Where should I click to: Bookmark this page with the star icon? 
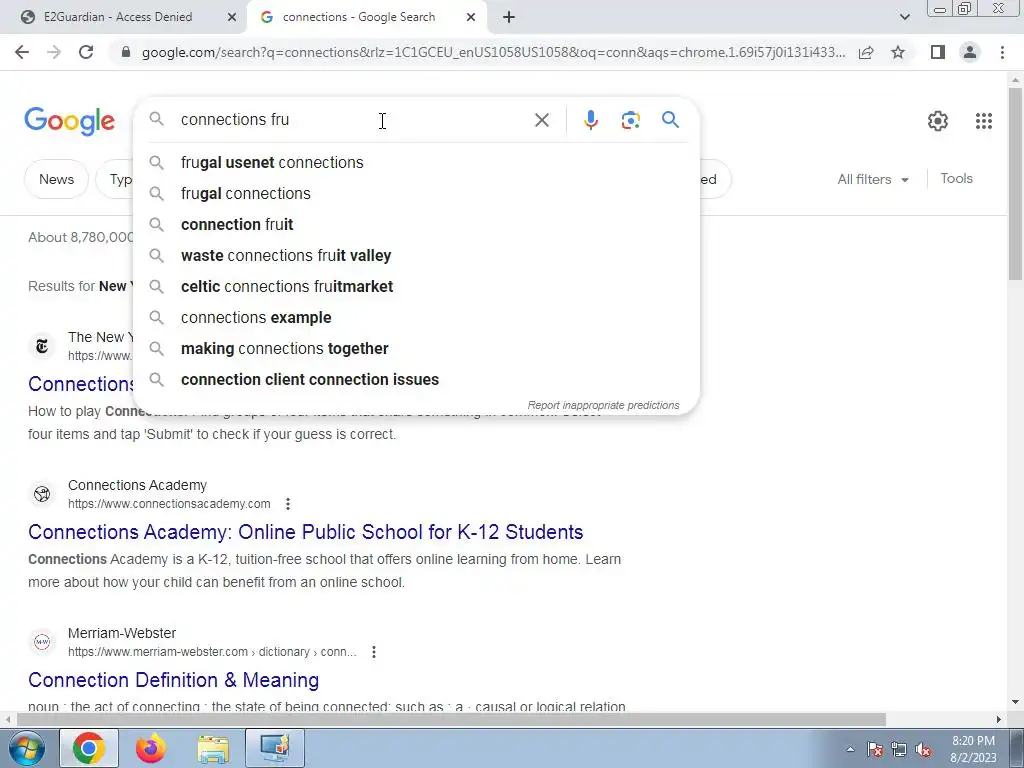coord(898,52)
